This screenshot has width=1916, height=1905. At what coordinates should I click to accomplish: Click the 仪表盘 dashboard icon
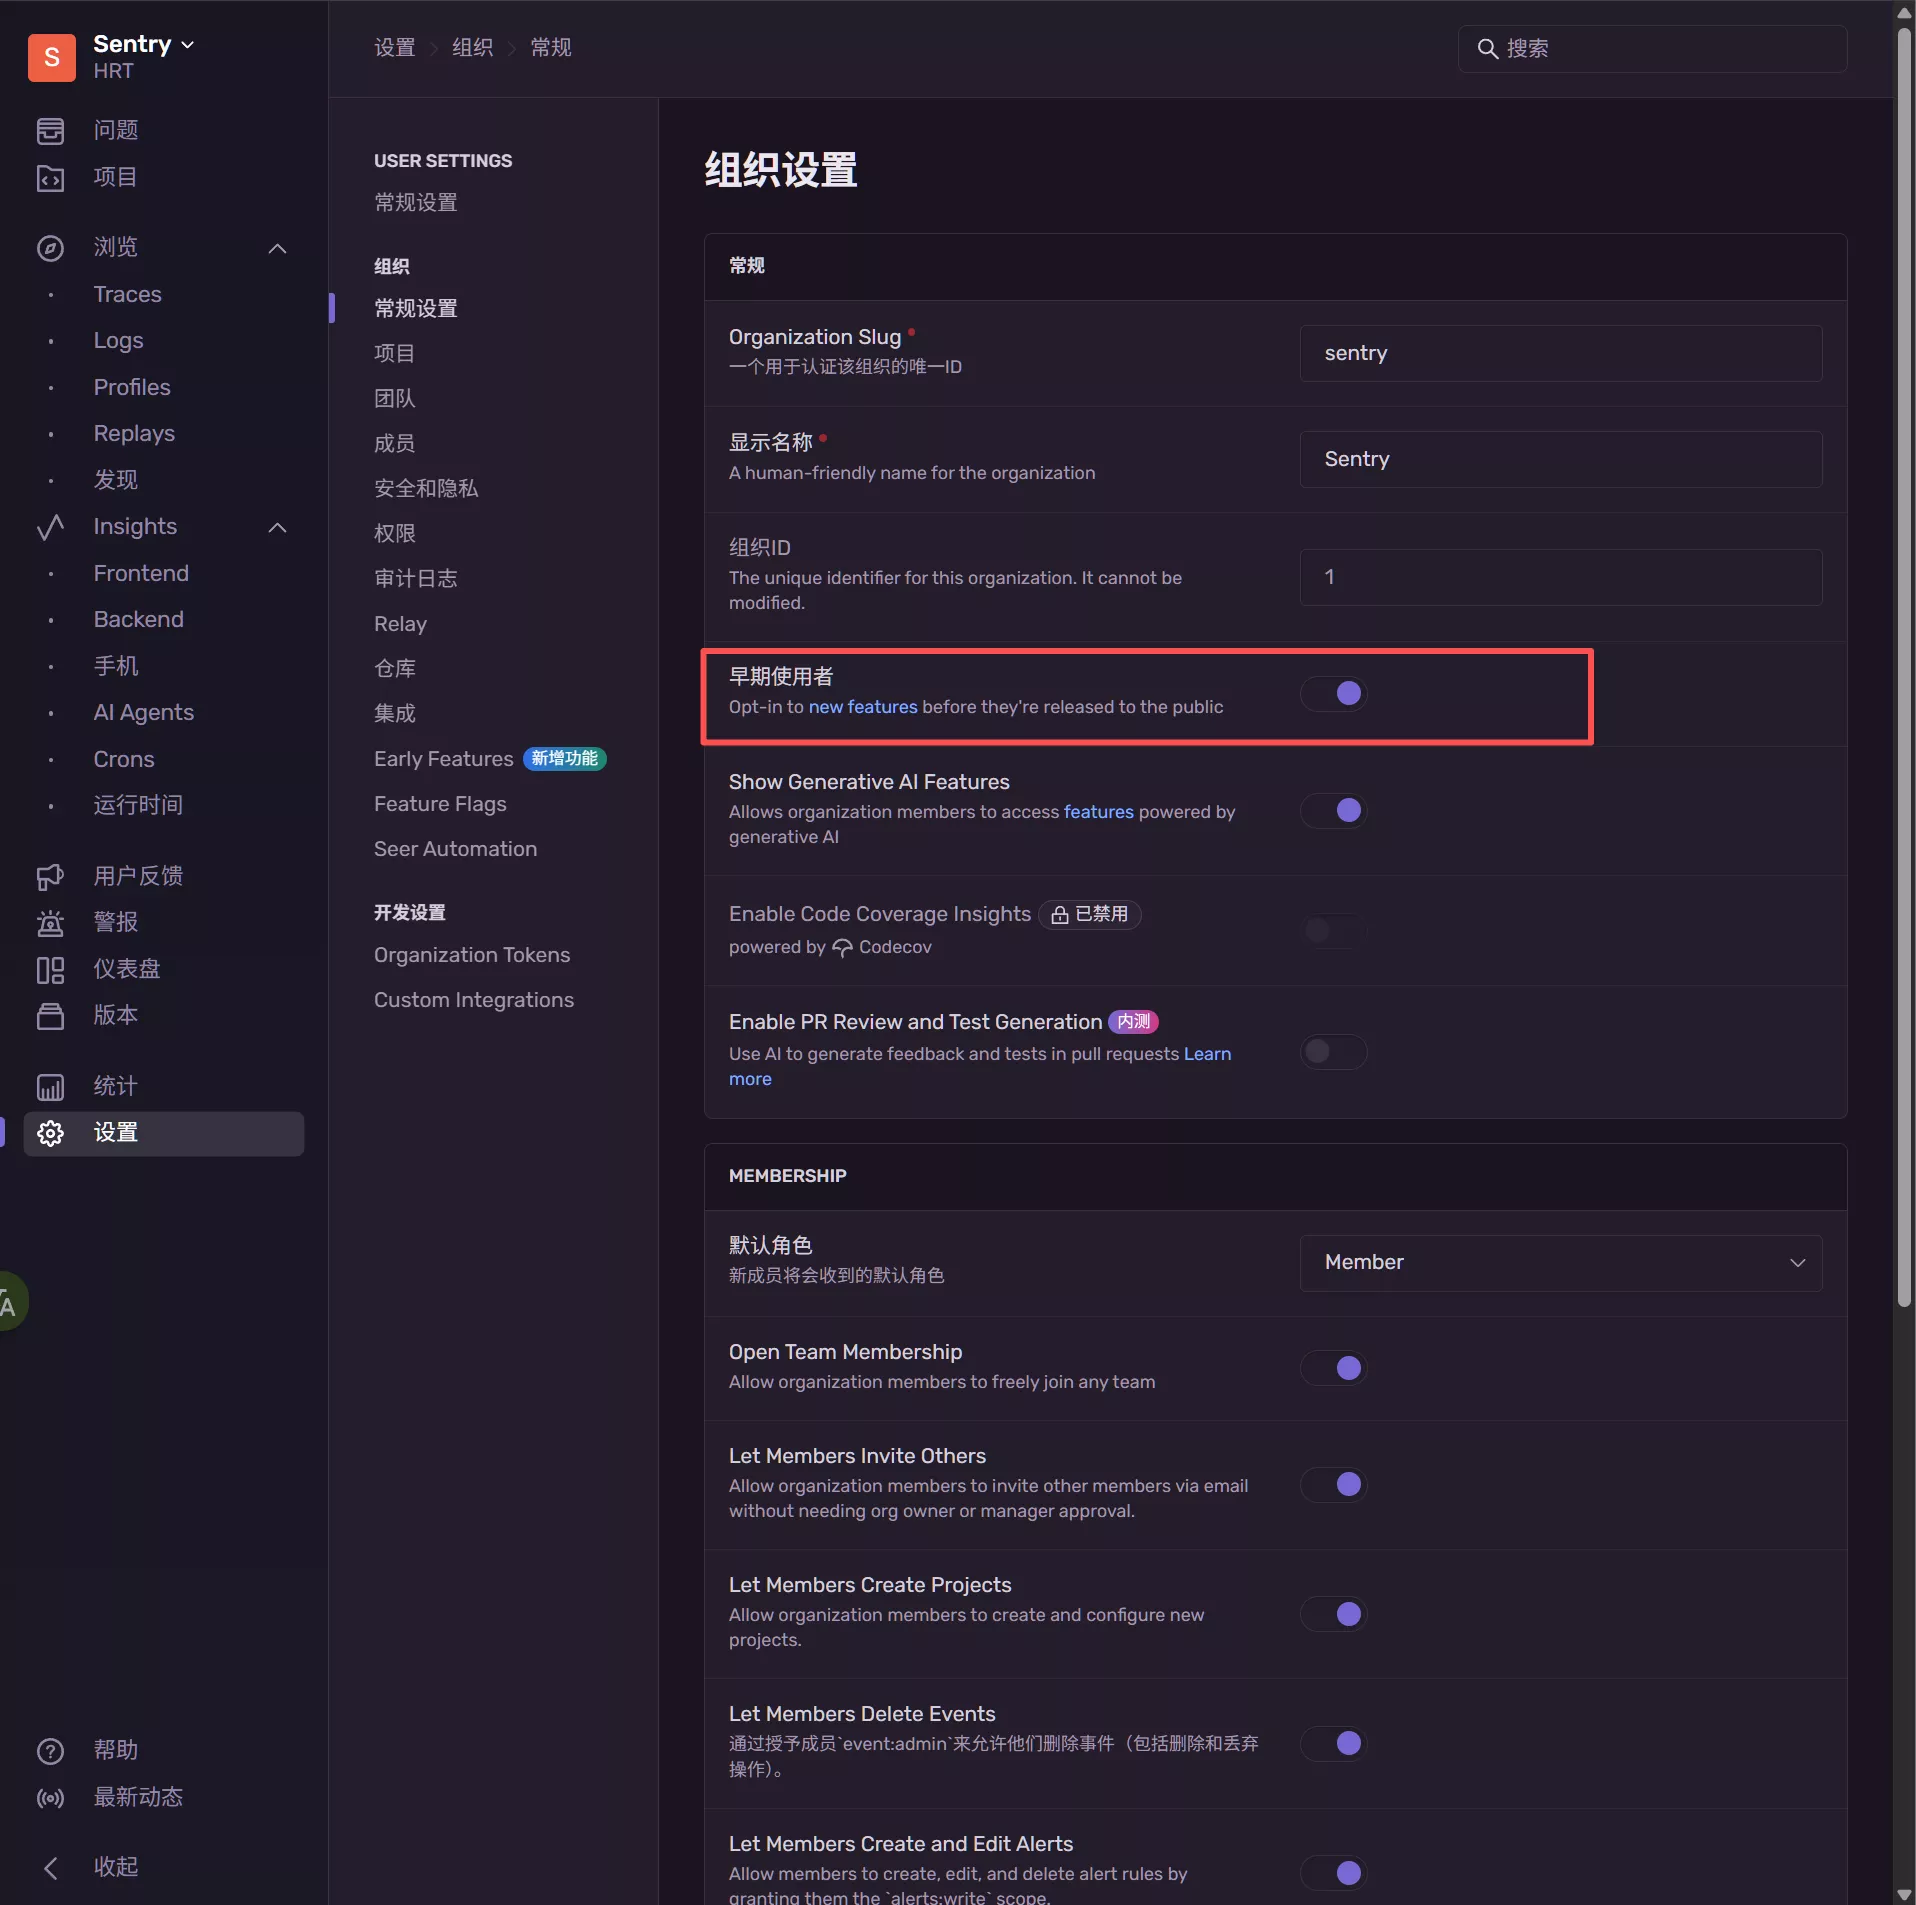pos(50,970)
